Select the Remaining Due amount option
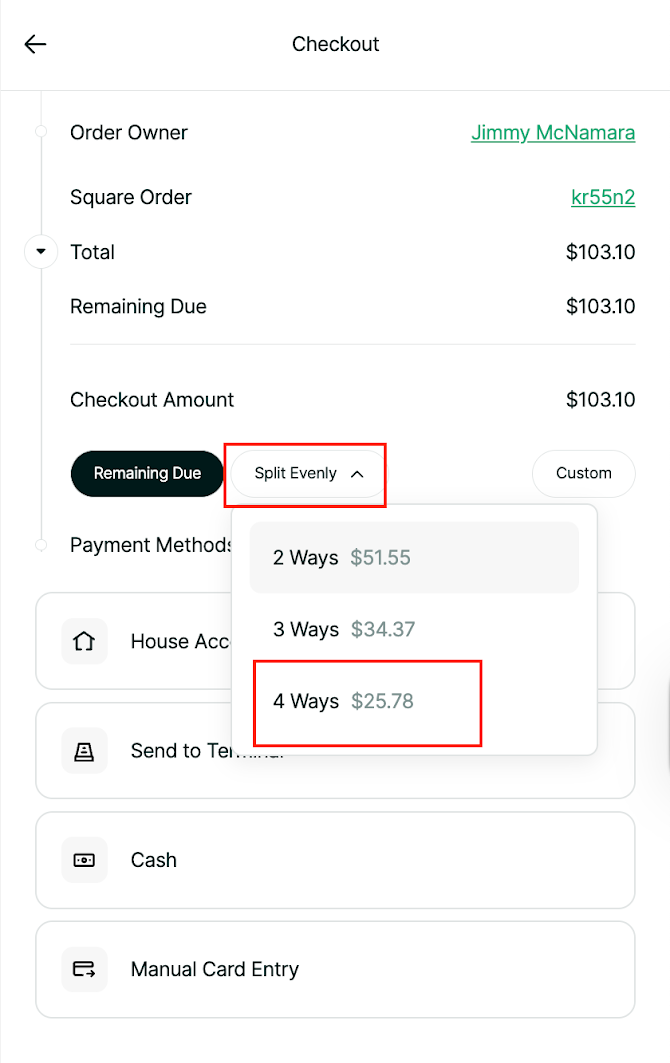Screen dimensions: 670x1063 [x=147, y=474]
